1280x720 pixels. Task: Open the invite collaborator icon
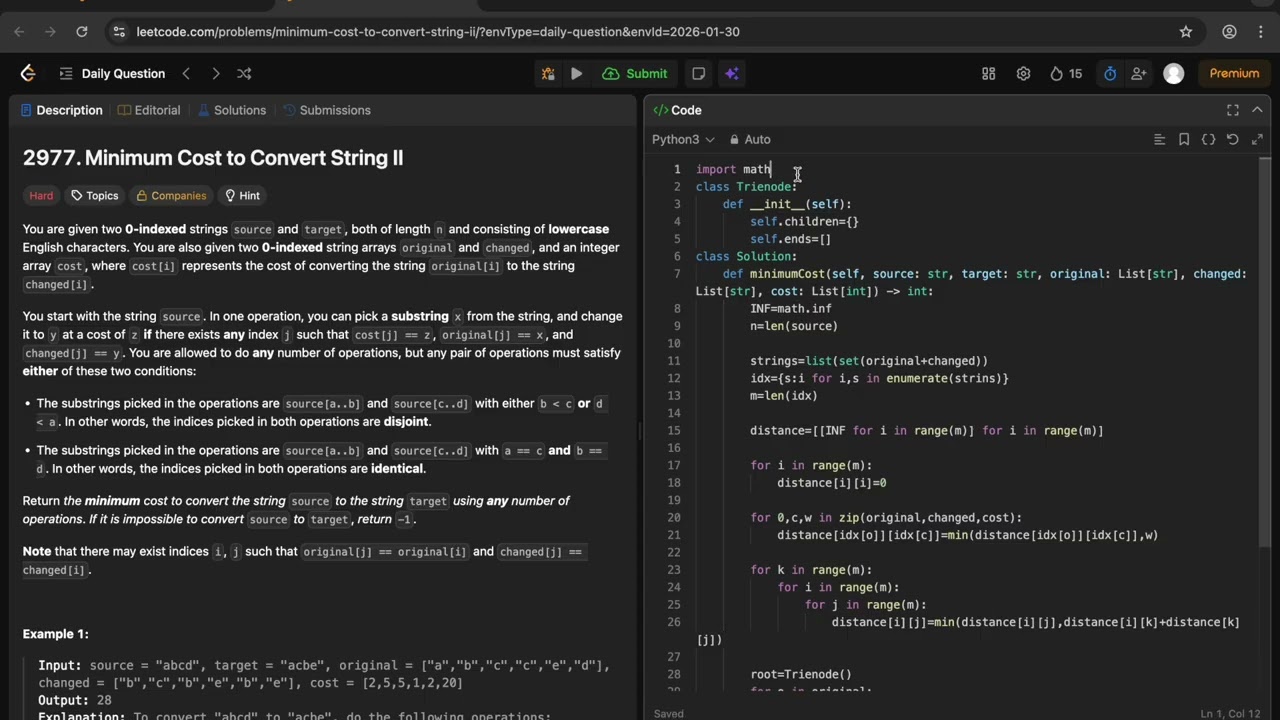(1139, 73)
